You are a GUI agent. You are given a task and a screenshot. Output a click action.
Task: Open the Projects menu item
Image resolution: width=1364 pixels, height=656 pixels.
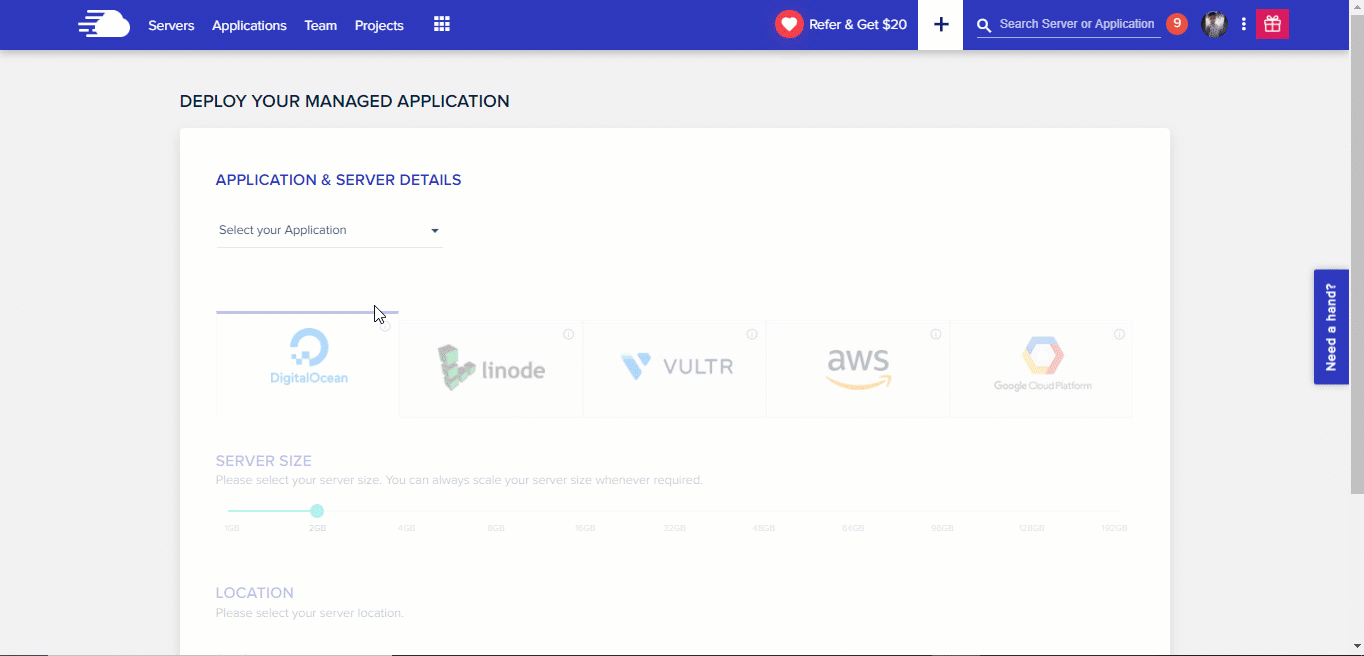point(379,25)
